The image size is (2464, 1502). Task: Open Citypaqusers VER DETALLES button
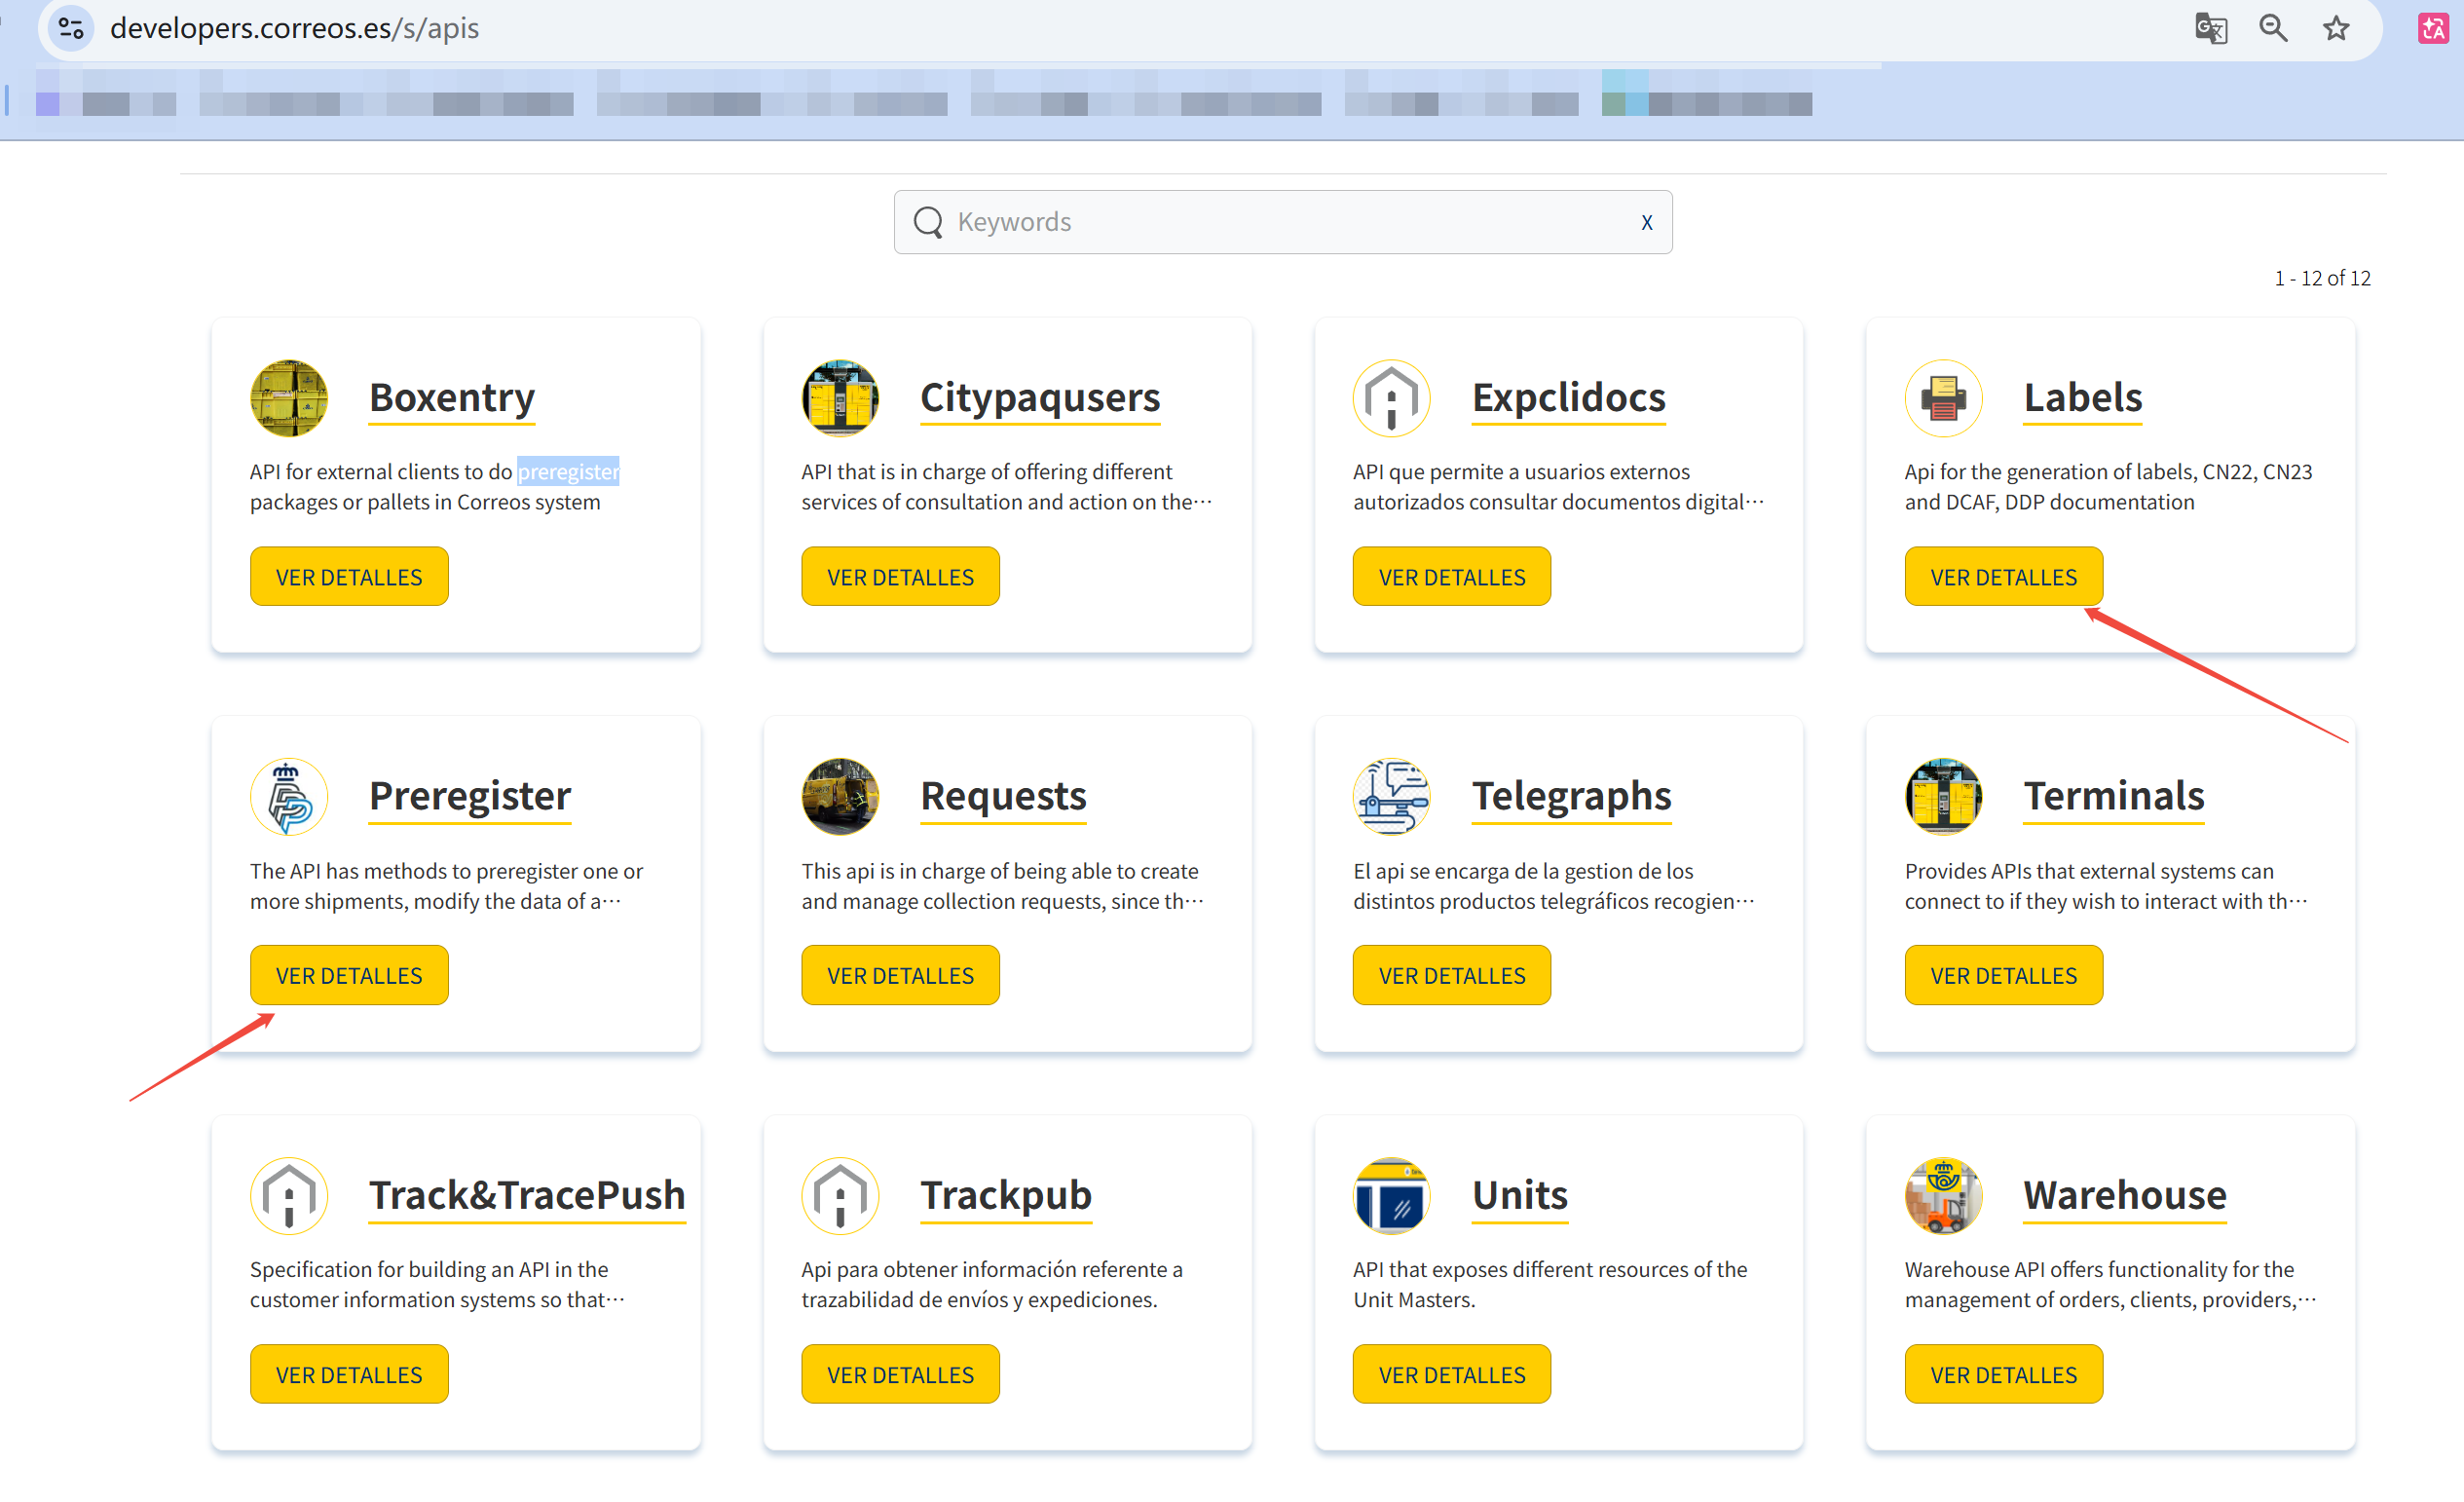pos(900,576)
